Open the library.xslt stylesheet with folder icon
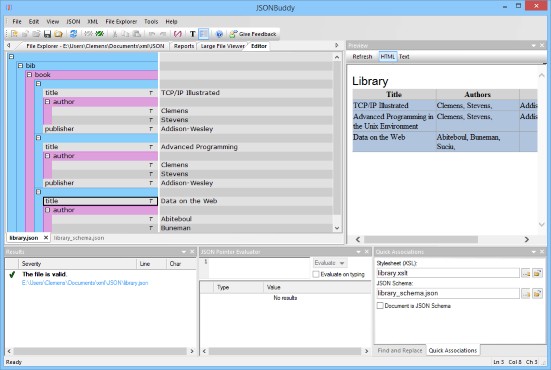This screenshot has height=370, width=551. tap(537, 273)
